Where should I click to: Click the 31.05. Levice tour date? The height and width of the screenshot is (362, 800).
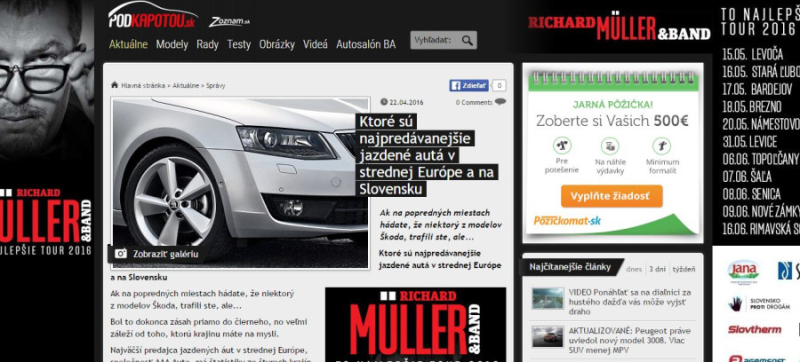749,142
